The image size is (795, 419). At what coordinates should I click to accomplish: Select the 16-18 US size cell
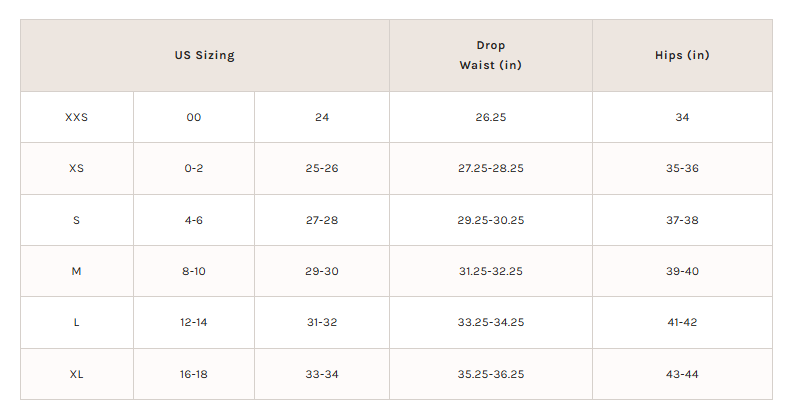(x=193, y=374)
